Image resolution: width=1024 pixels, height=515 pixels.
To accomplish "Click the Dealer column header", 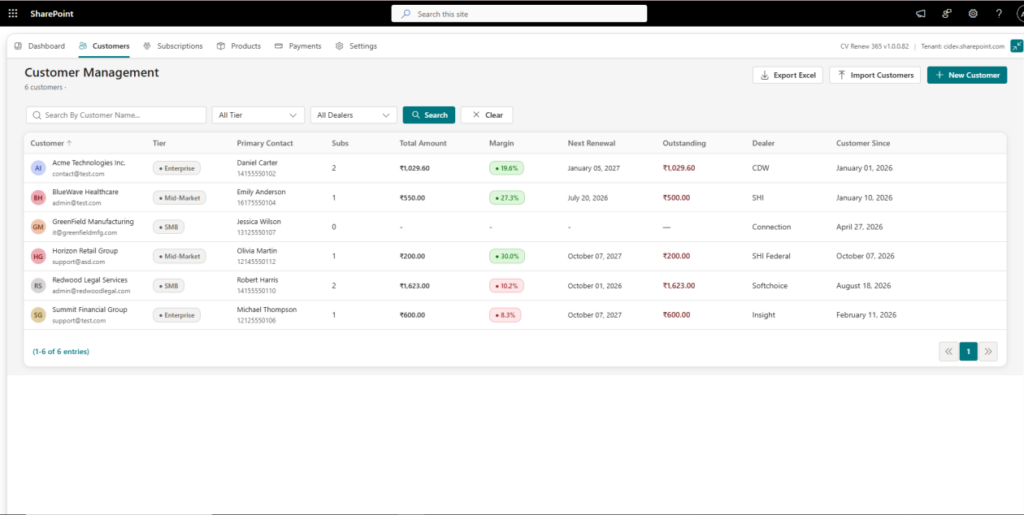I will coord(763,143).
